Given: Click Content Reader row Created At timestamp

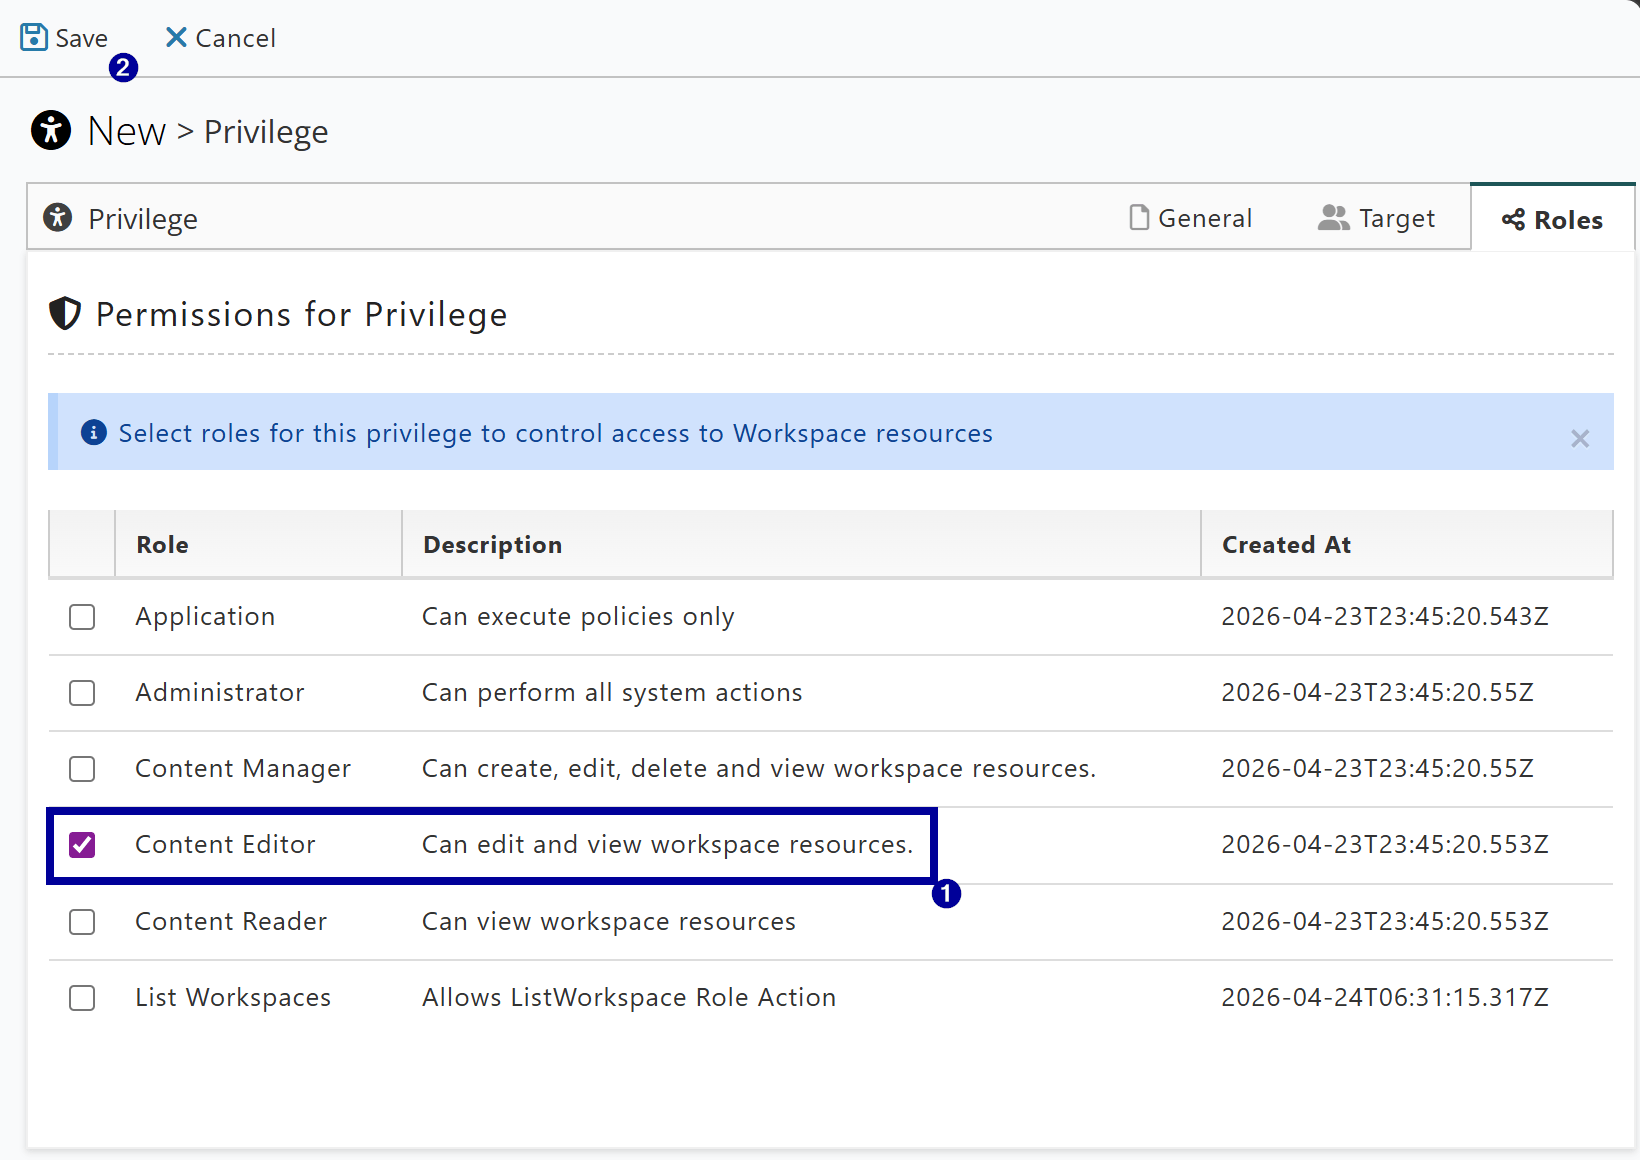Looking at the screenshot, I should click(1385, 922).
